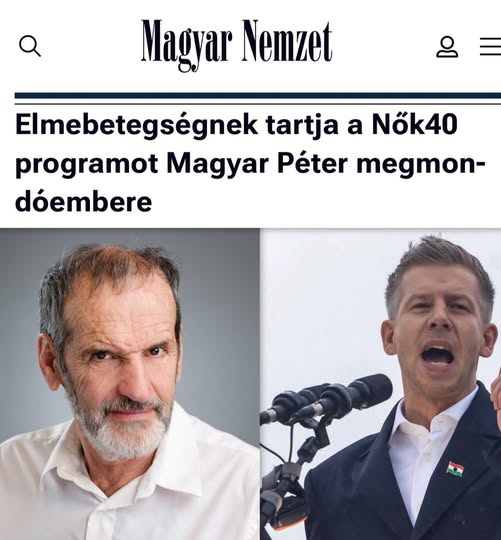Click the word "Magyar" in the masthead logo
This screenshot has width=501, height=540.
click(x=186, y=45)
